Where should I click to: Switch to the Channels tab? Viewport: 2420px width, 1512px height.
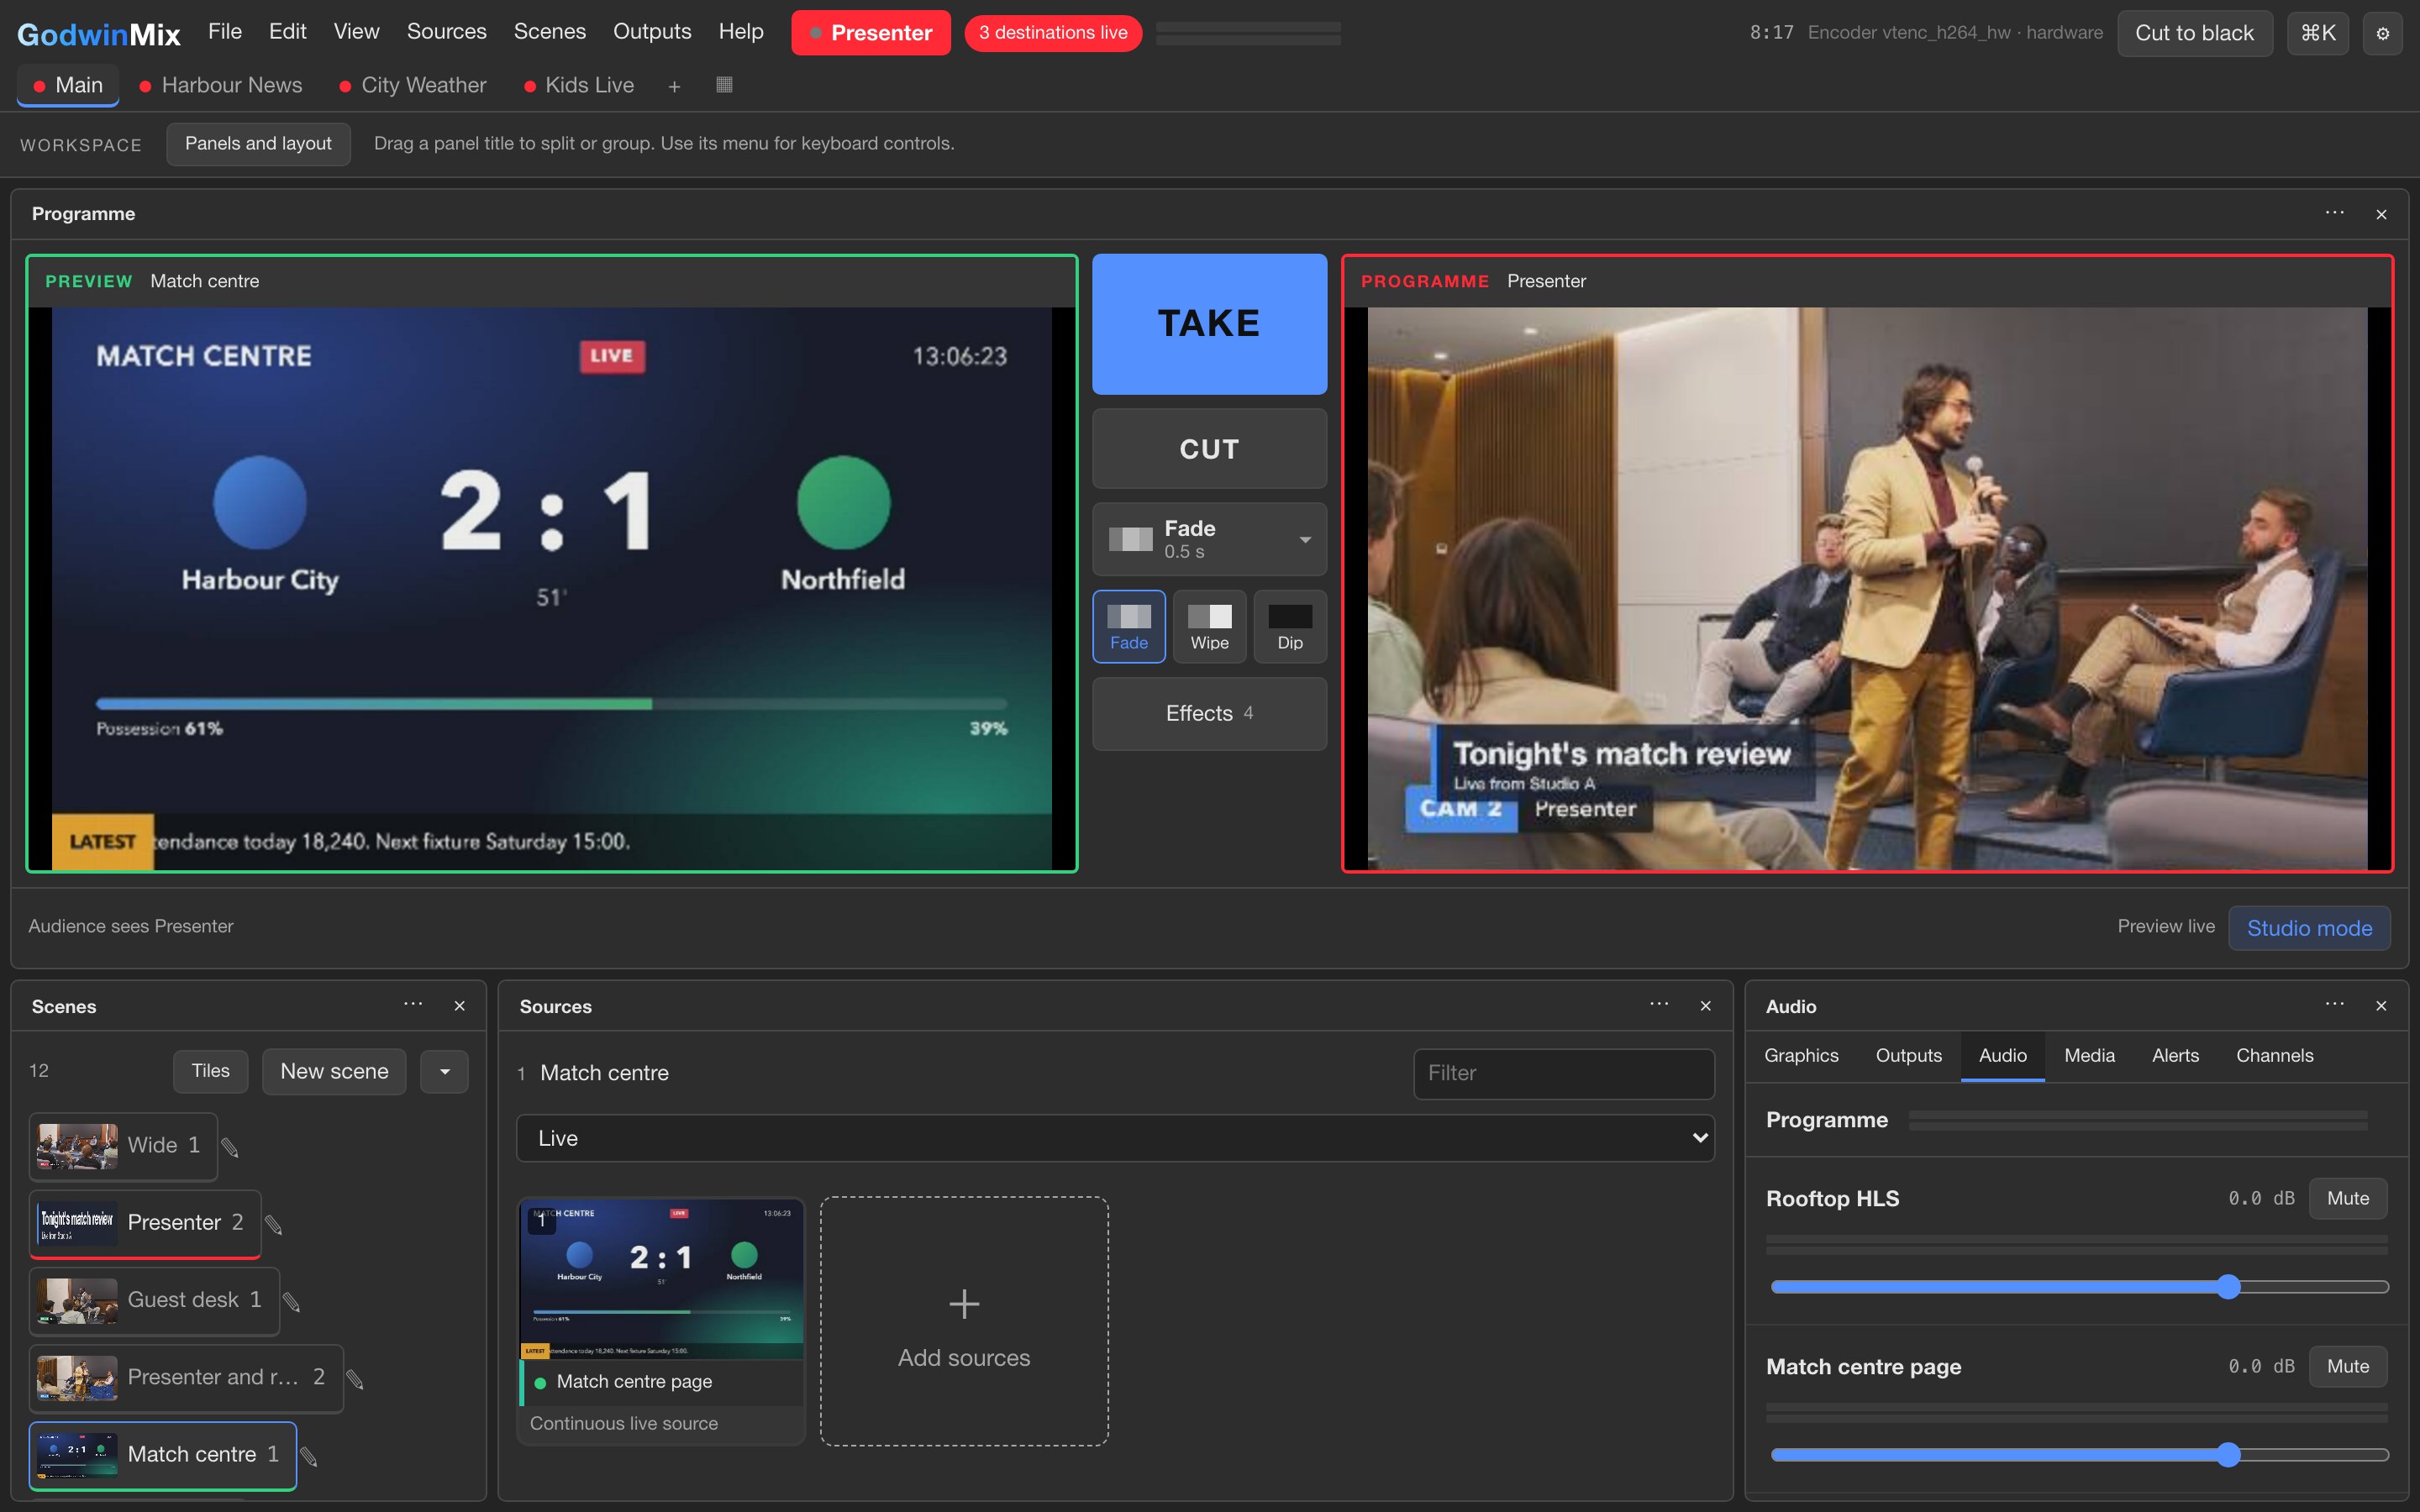pyautogui.click(x=2274, y=1056)
